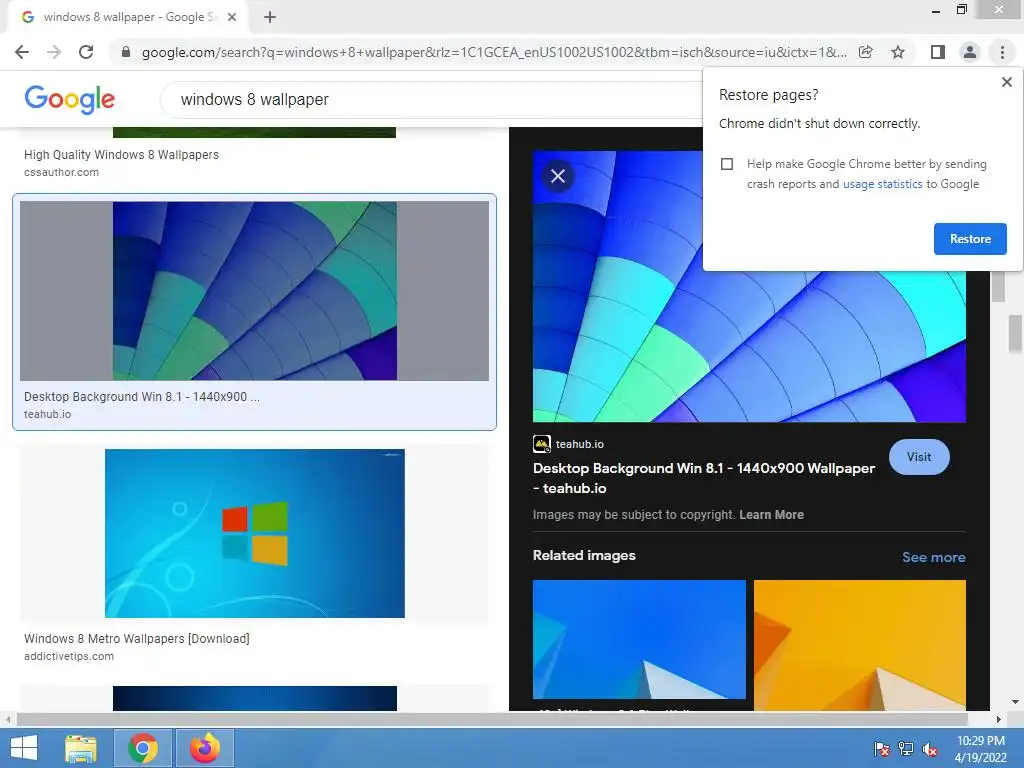Click the horizontal scrollbar right arrow
This screenshot has height=768, width=1024.
point(998,719)
